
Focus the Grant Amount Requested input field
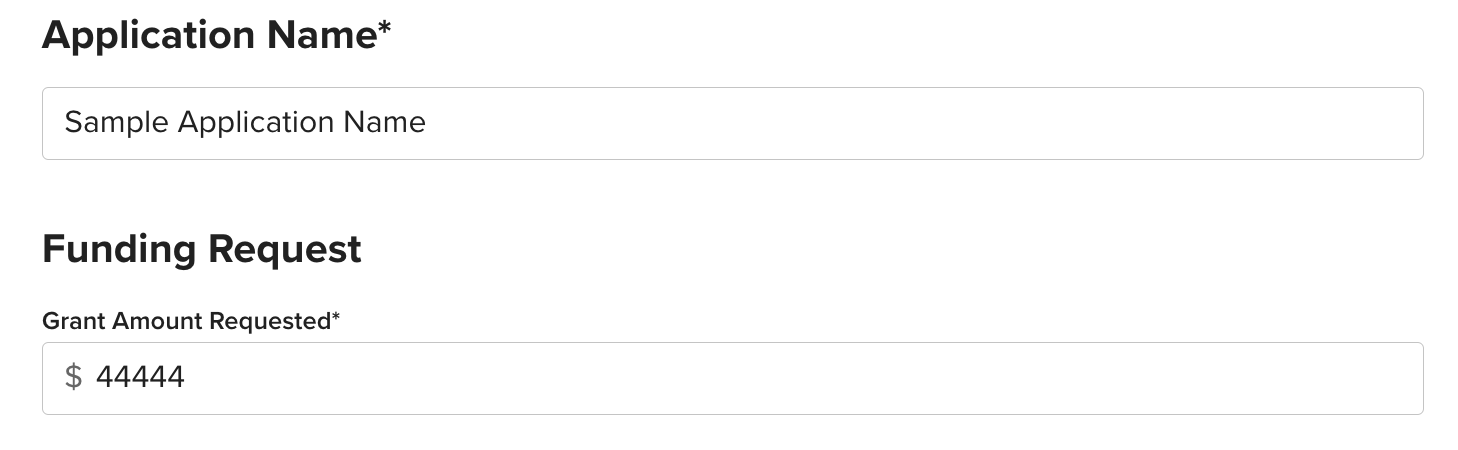[x=732, y=378]
